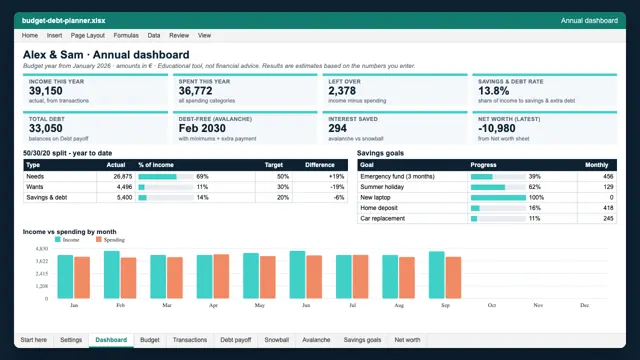
Task: Click the 'Annual dashboard' title bar label
Action: tap(589, 20)
